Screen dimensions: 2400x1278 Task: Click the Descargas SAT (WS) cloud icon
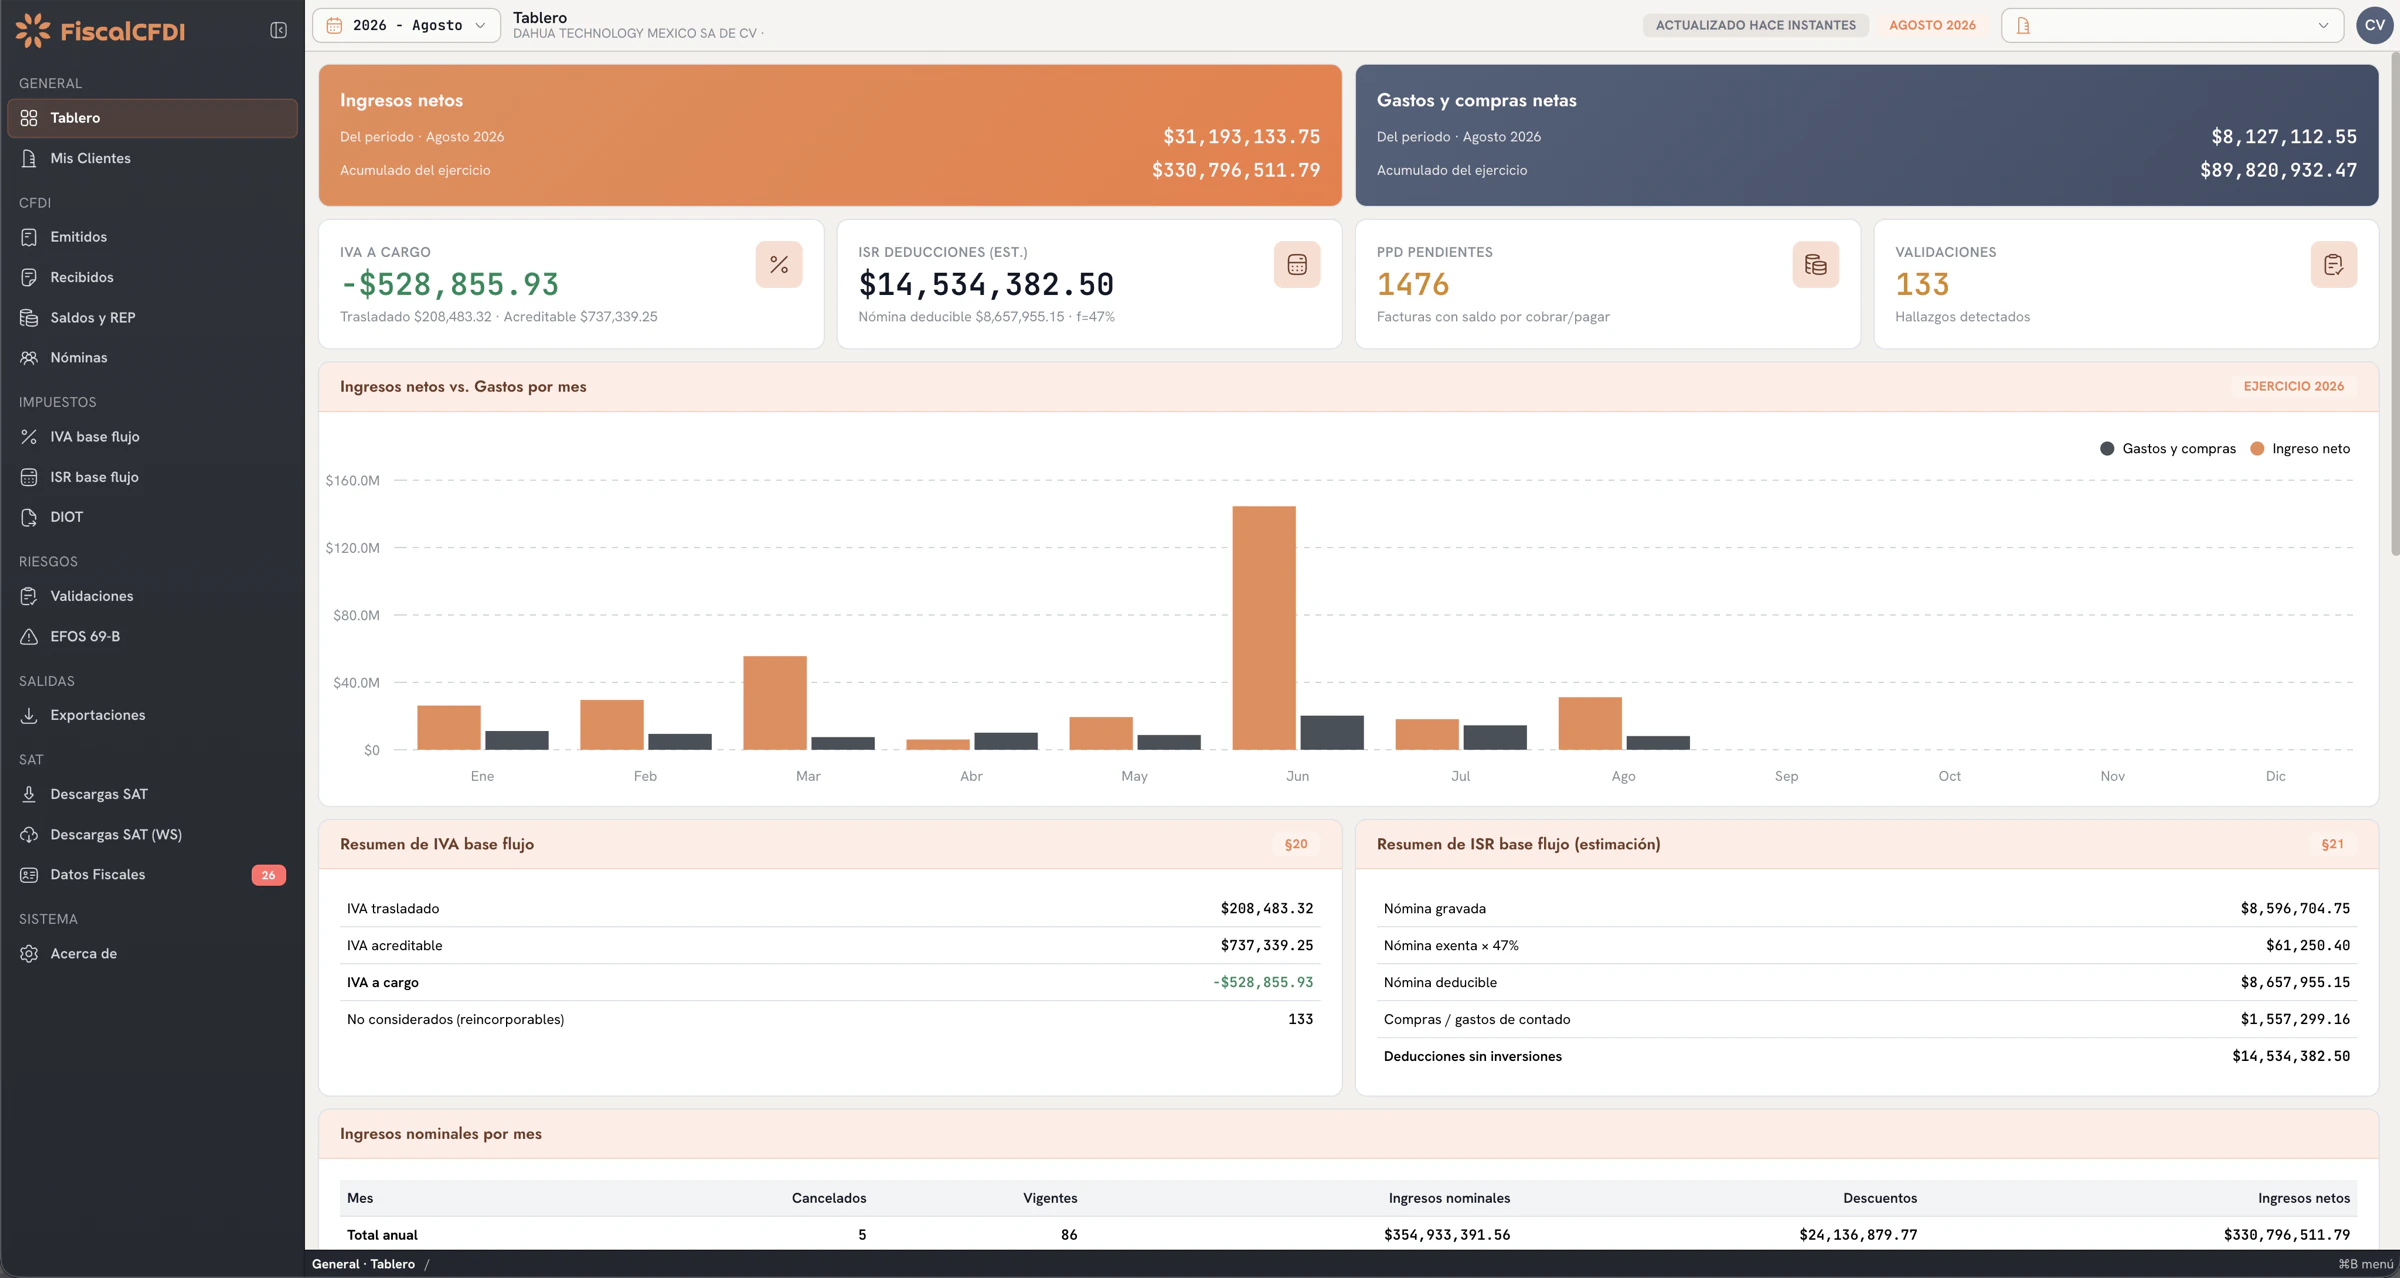tap(29, 835)
